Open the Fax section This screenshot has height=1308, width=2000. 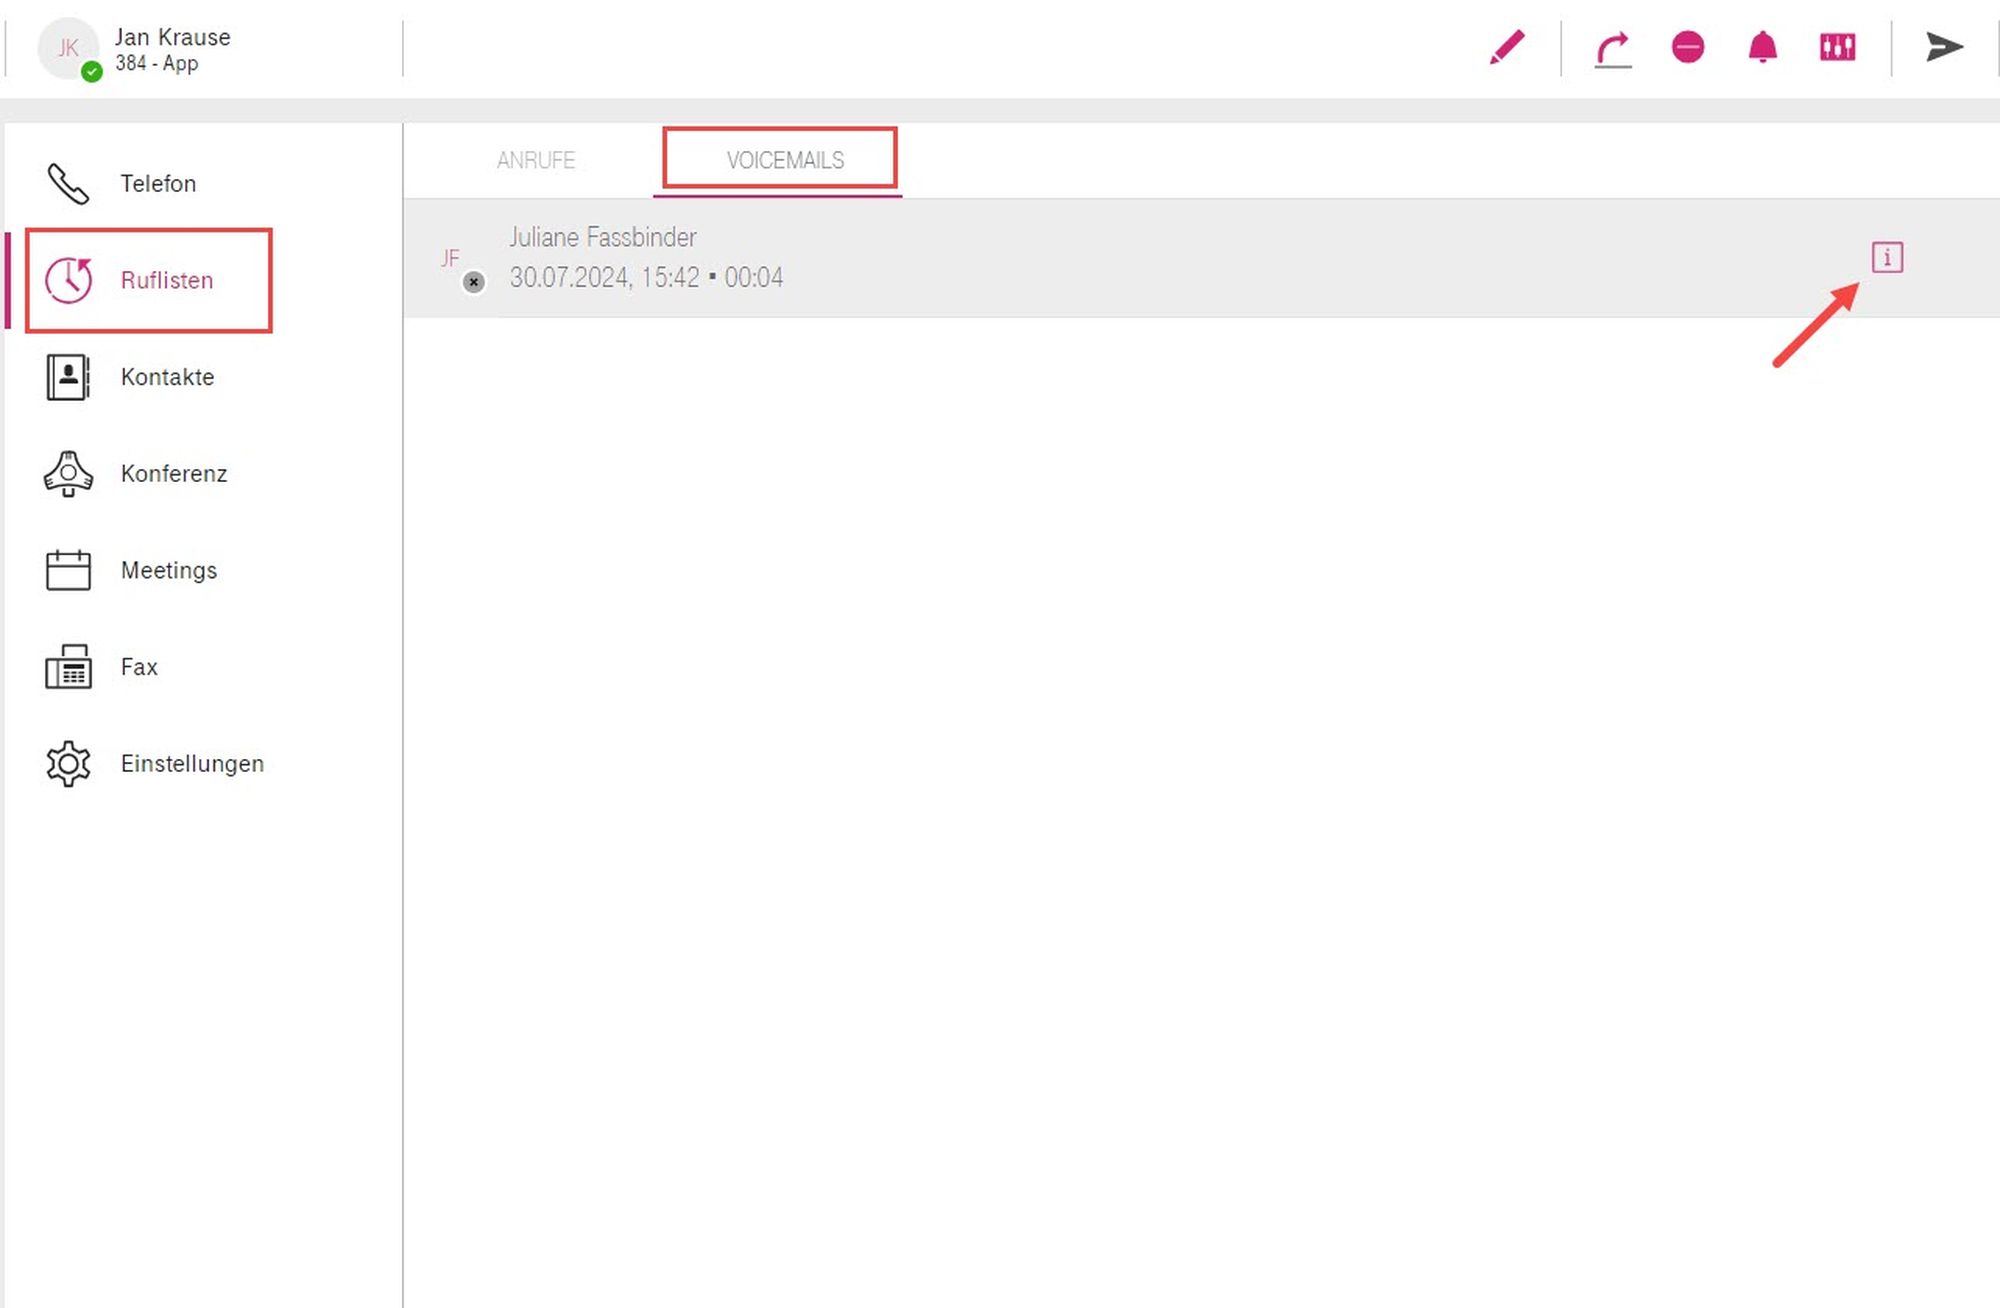(x=139, y=667)
